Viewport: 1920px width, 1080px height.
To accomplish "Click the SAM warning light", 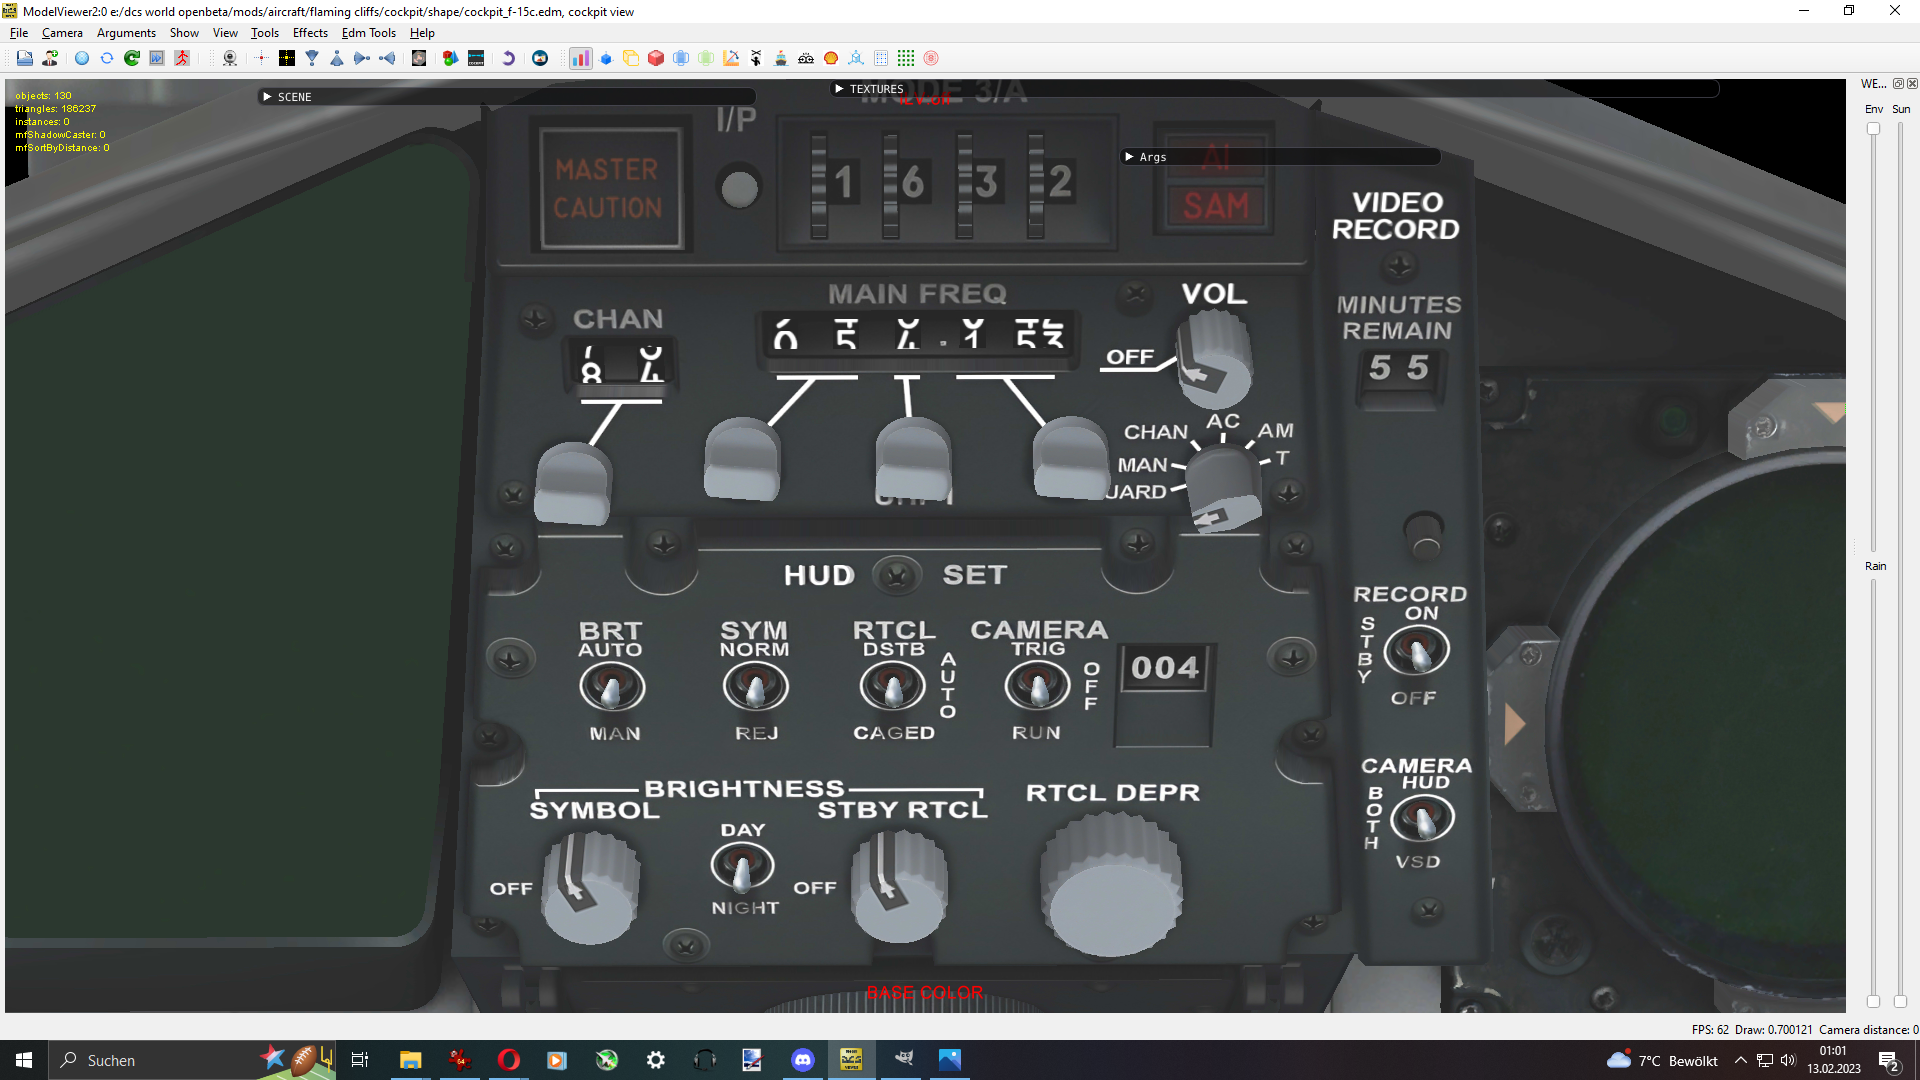I will click(x=1216, y=207).
